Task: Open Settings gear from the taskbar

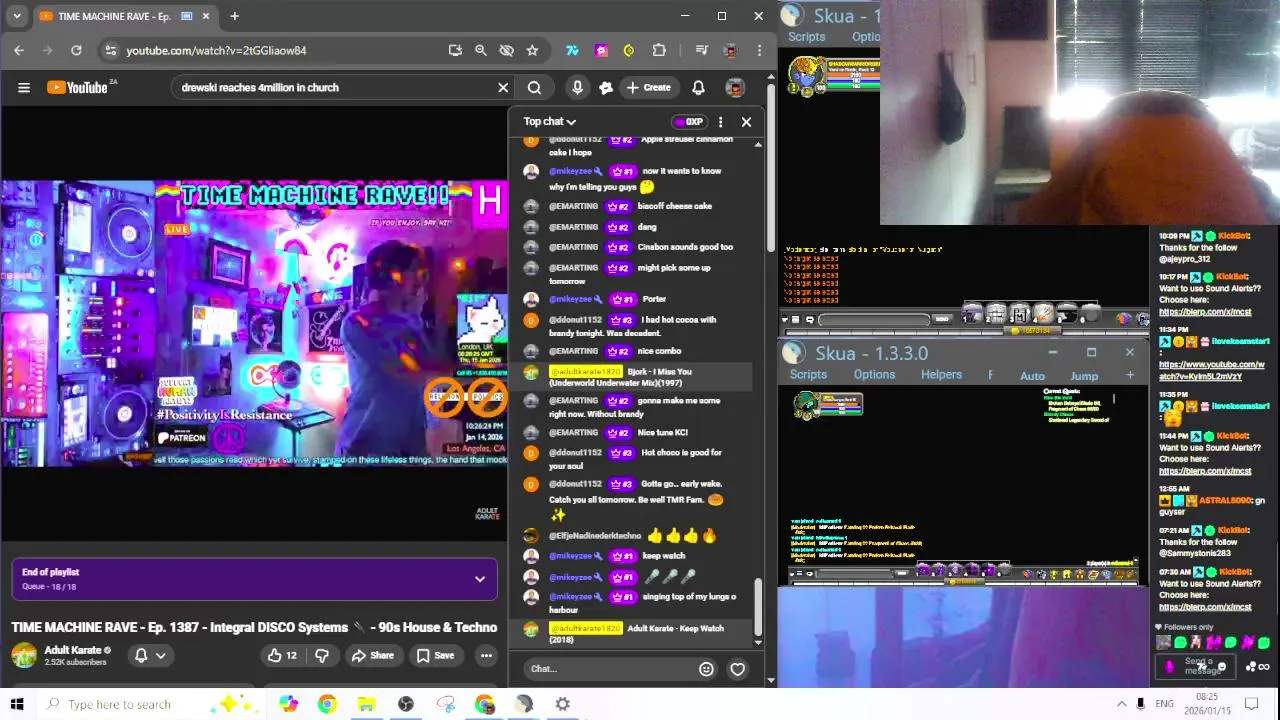Action: tap(563, 704)
